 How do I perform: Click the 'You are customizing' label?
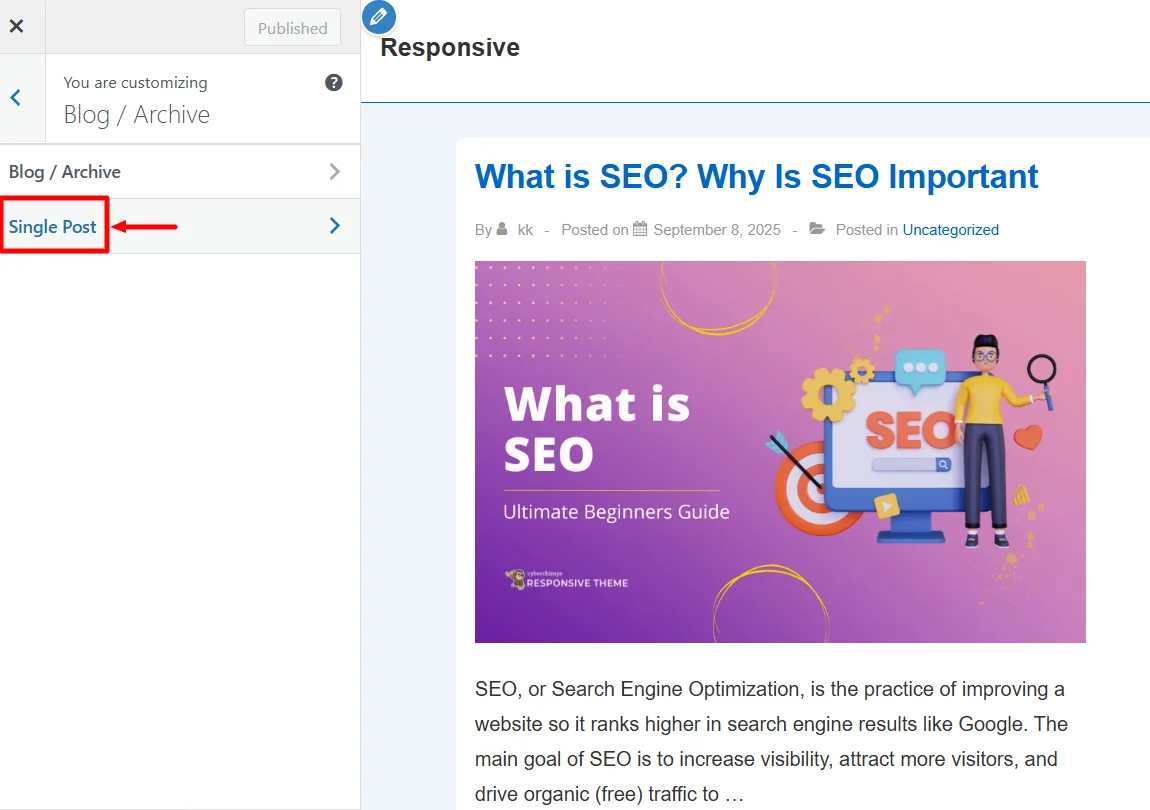[x=136, y=82]
